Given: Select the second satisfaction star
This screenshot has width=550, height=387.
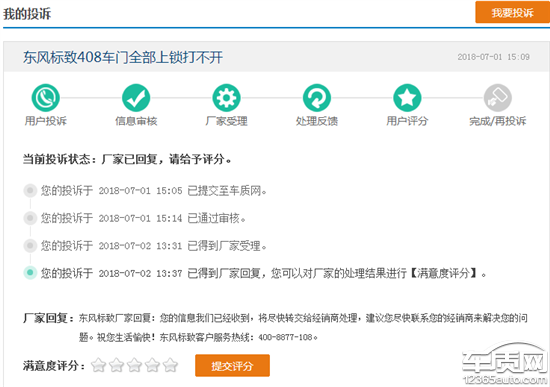Looking at the screenshot, I should point(116,365).
